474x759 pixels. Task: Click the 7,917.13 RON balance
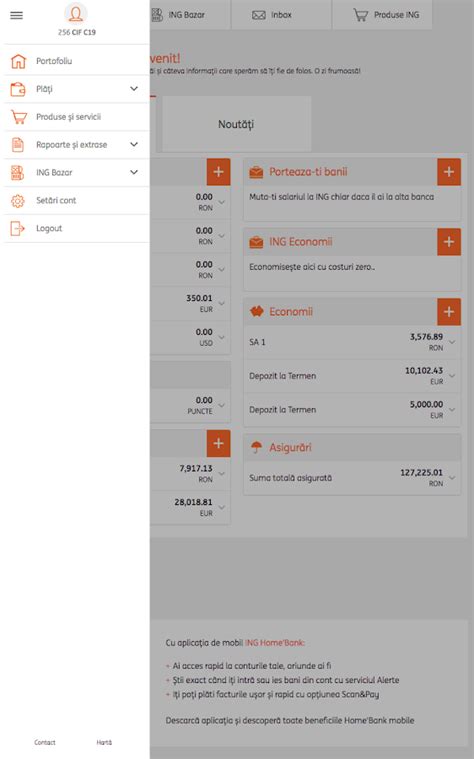[196, 469]
